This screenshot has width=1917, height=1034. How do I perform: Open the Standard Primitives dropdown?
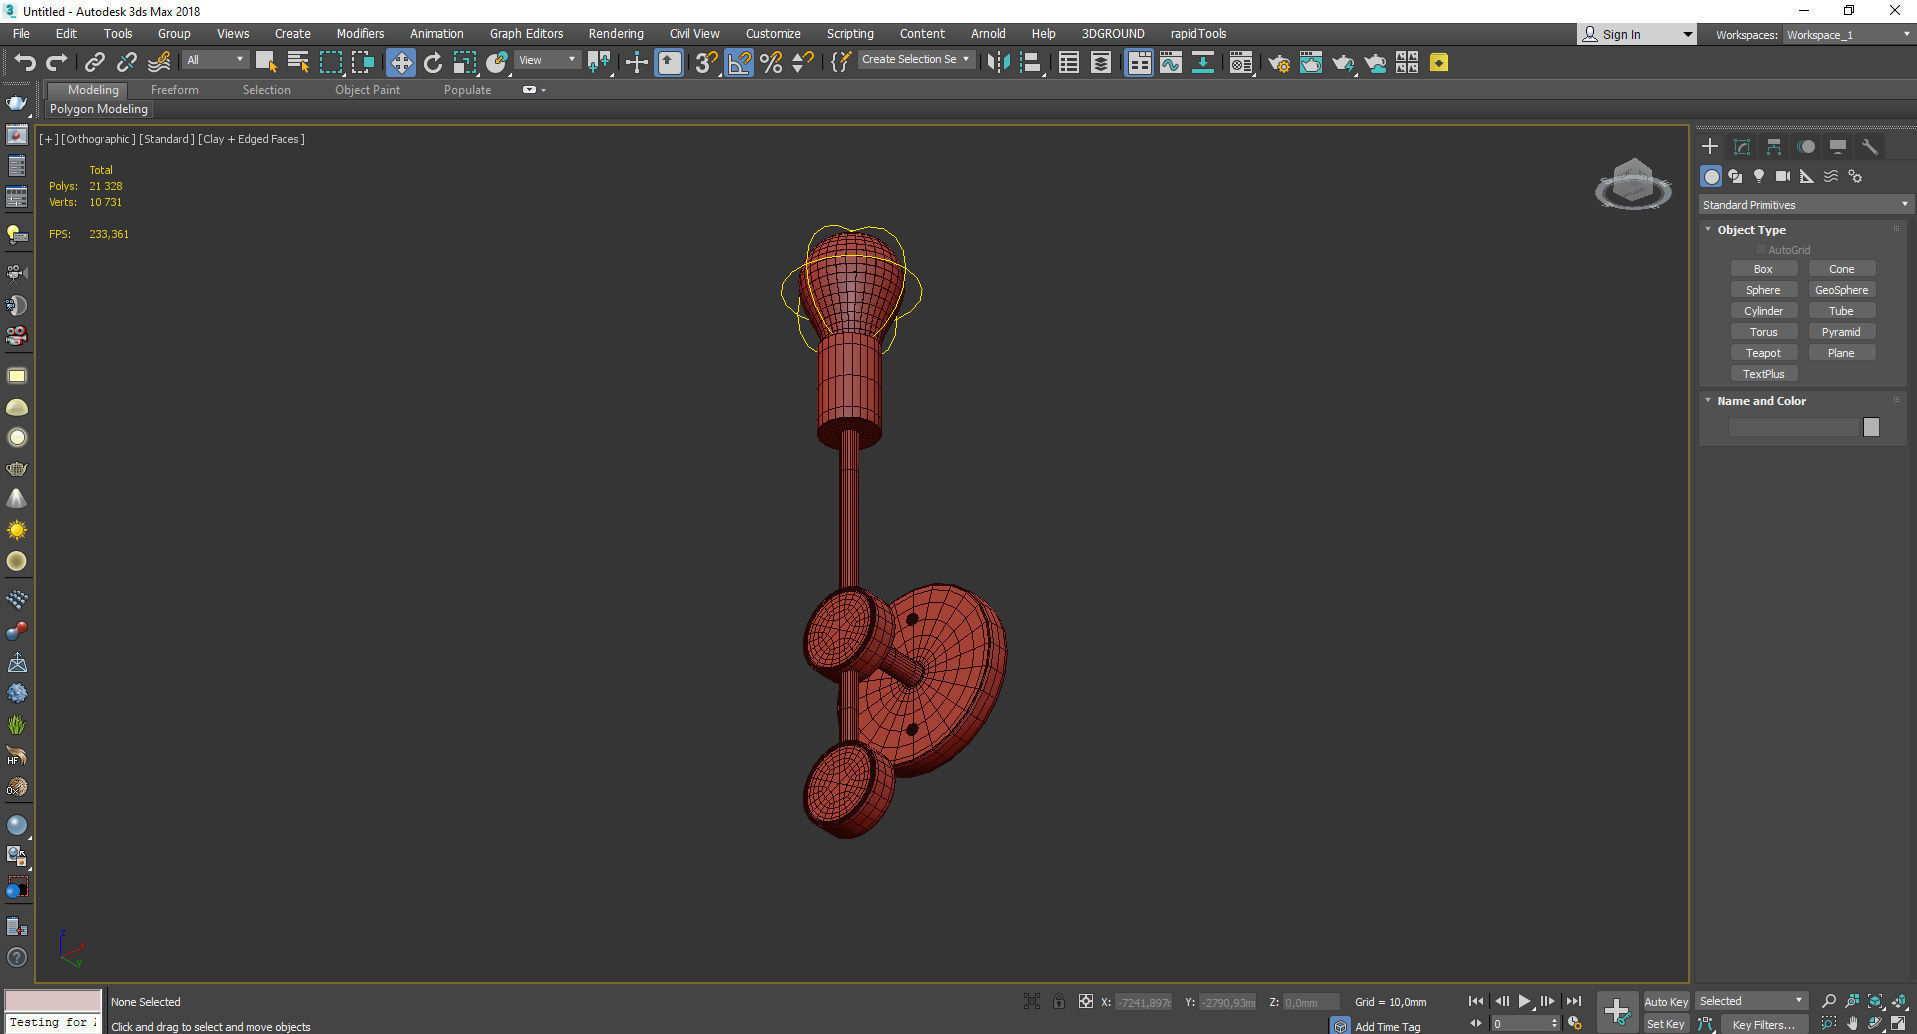1806,205
